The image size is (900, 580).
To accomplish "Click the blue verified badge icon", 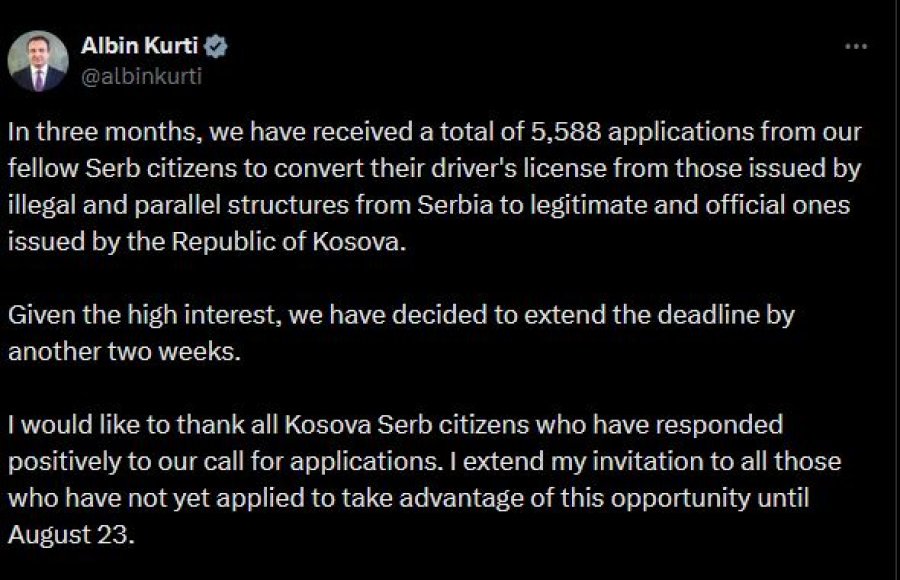I will coord(216,46).
